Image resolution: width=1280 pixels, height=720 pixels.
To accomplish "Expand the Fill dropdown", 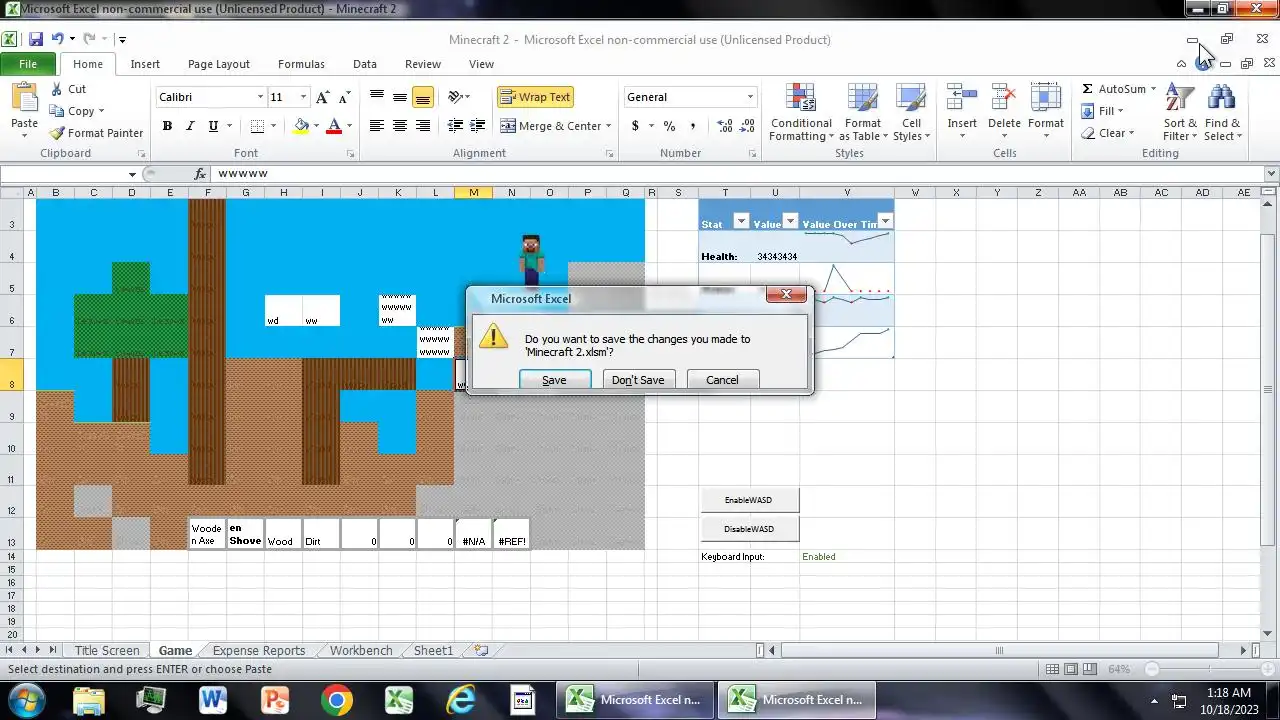I will [1120, 111].
